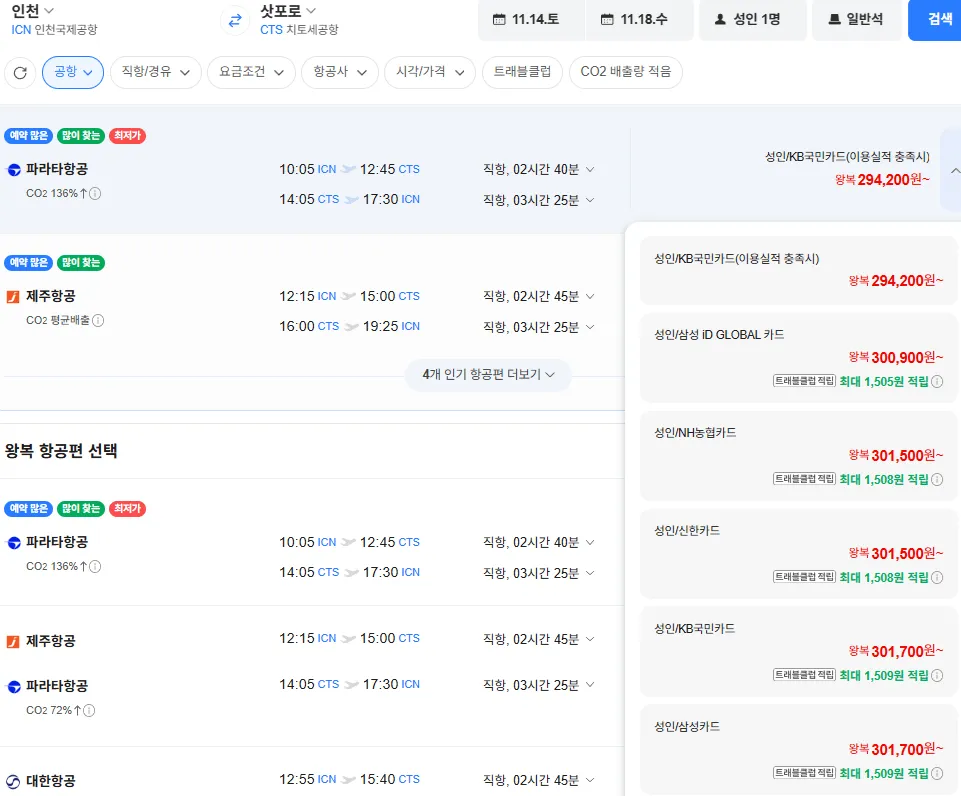The height and width of the screenshot is (796, 961).
Task: Click person icon beside 성인 1명
Action: (720, 20)
